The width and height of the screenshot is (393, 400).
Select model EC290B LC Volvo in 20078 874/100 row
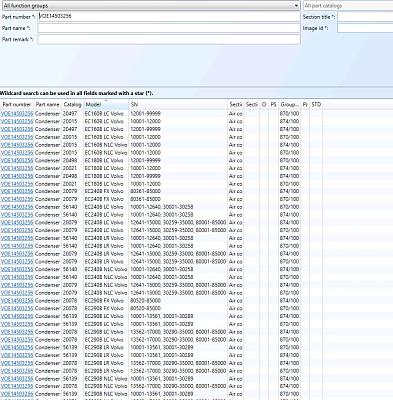[104, 332]
